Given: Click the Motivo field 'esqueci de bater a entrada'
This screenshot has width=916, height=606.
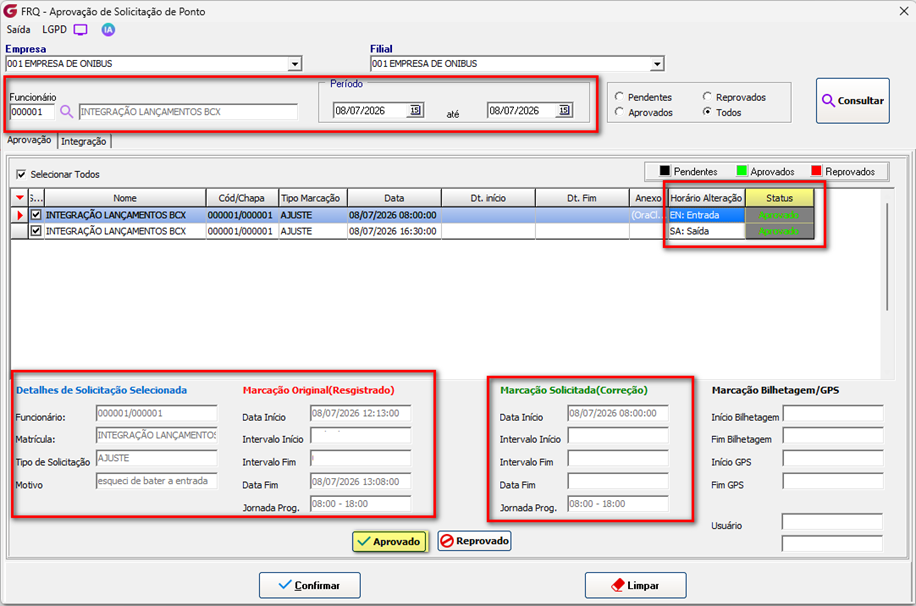Looking at the screenshot, I should coord(157,481).
